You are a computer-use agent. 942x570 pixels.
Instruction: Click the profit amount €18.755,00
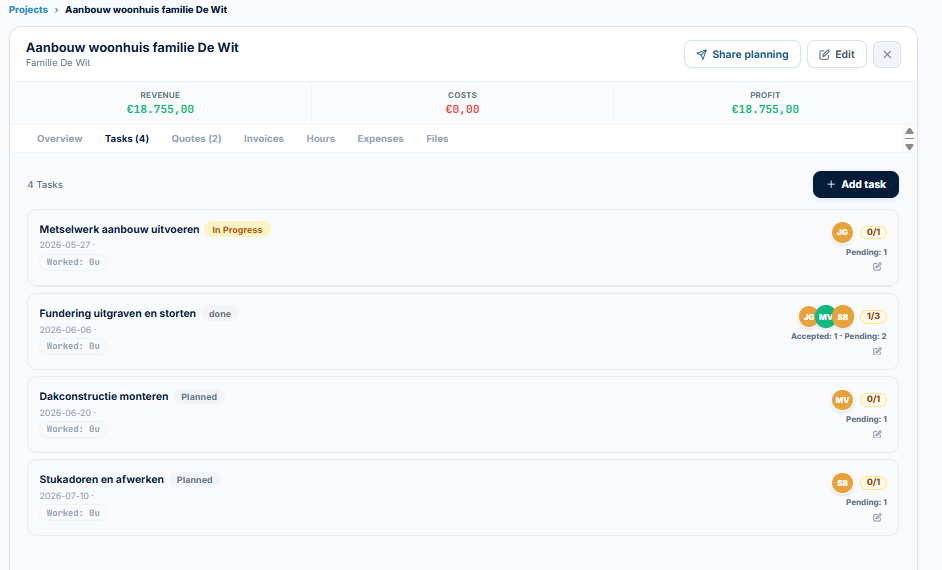765,109
